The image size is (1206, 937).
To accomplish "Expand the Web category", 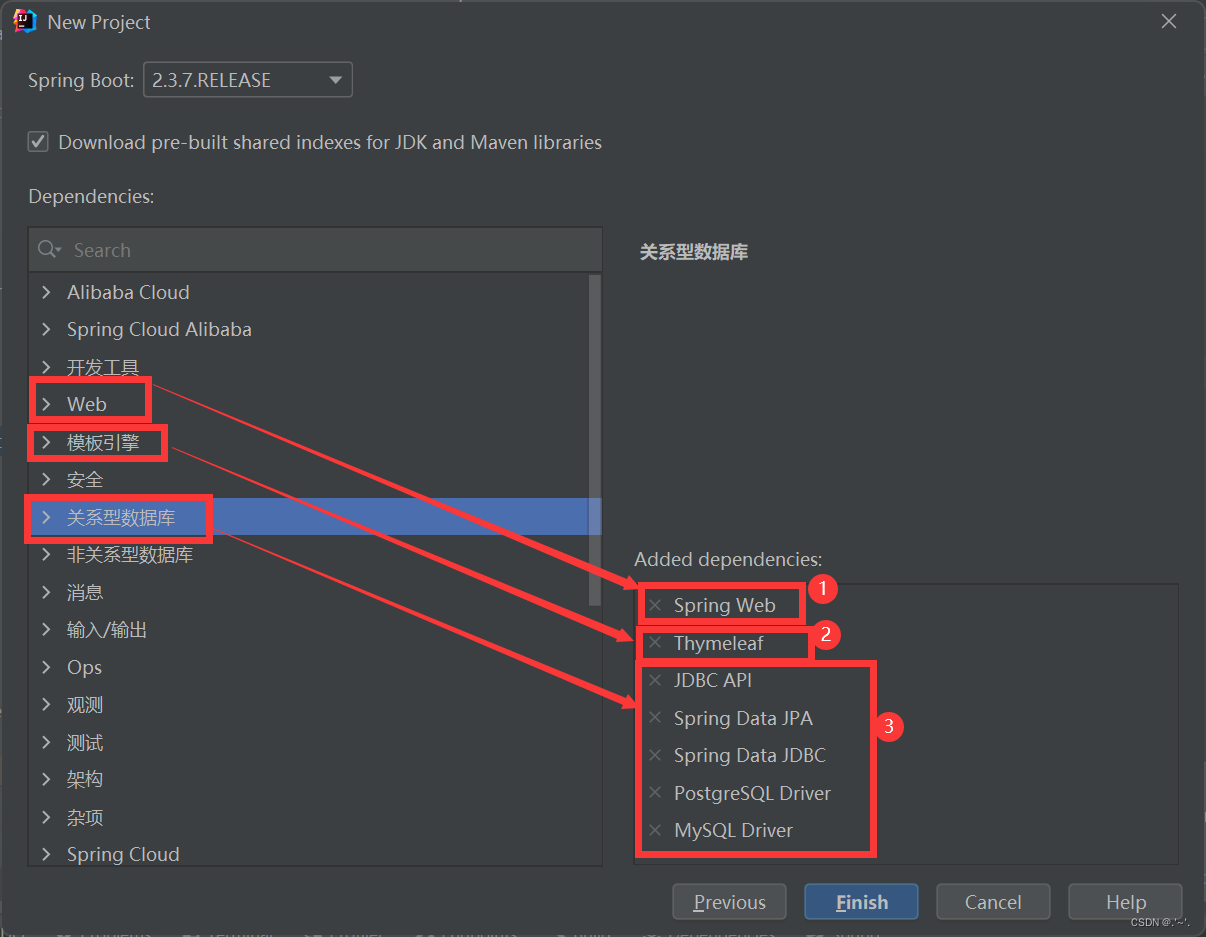I will 46,404.
